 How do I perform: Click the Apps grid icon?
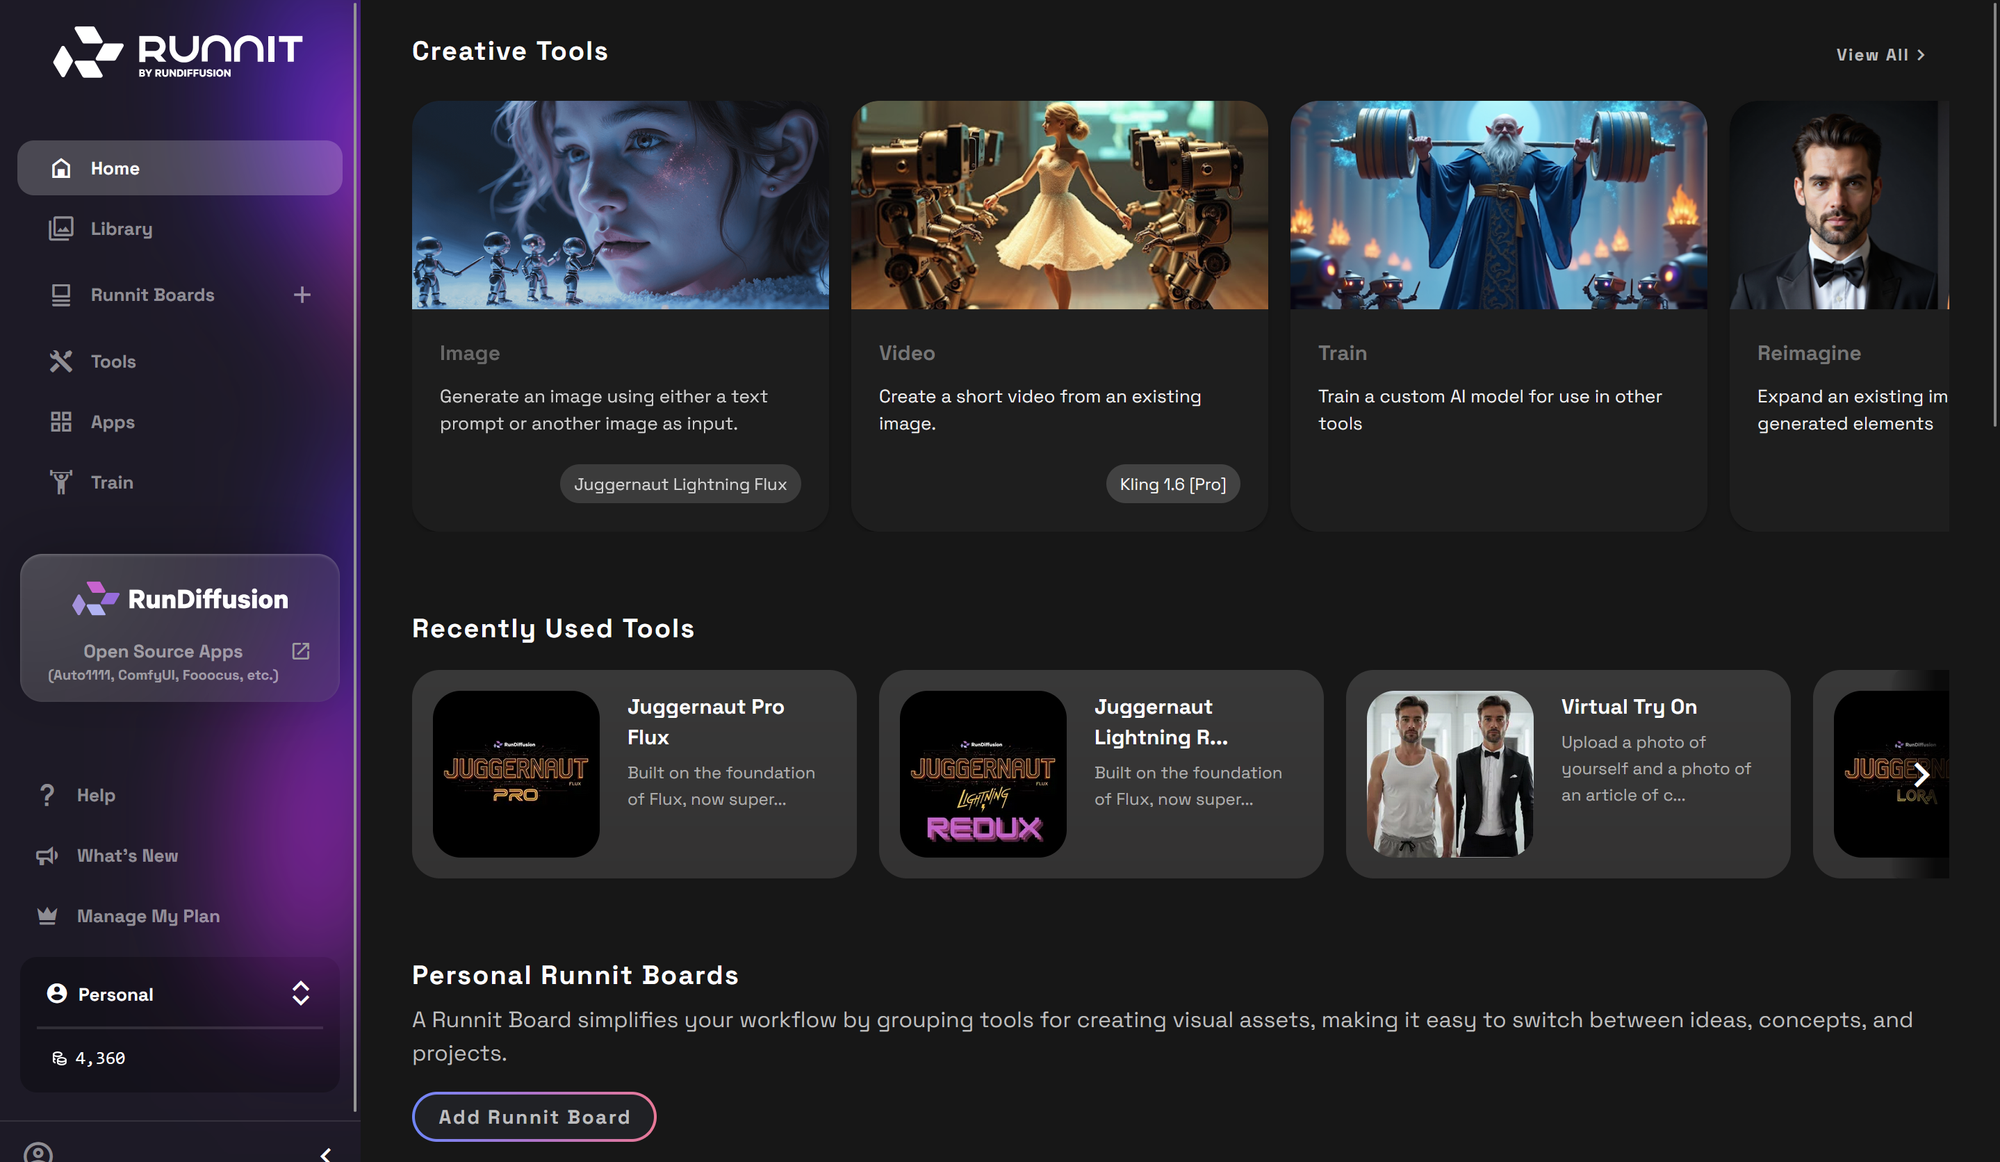pyautogui.click(x=61, y=422)
